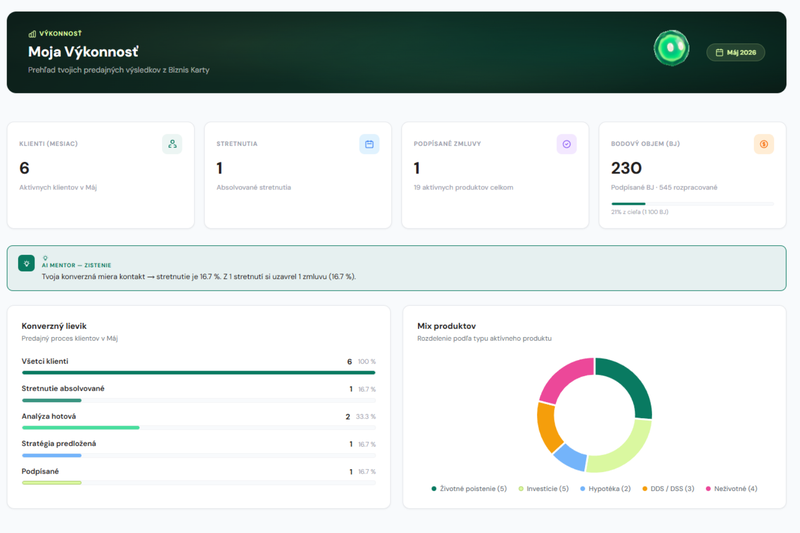Click the green mascot avatar orb

(x=671, y=48)
